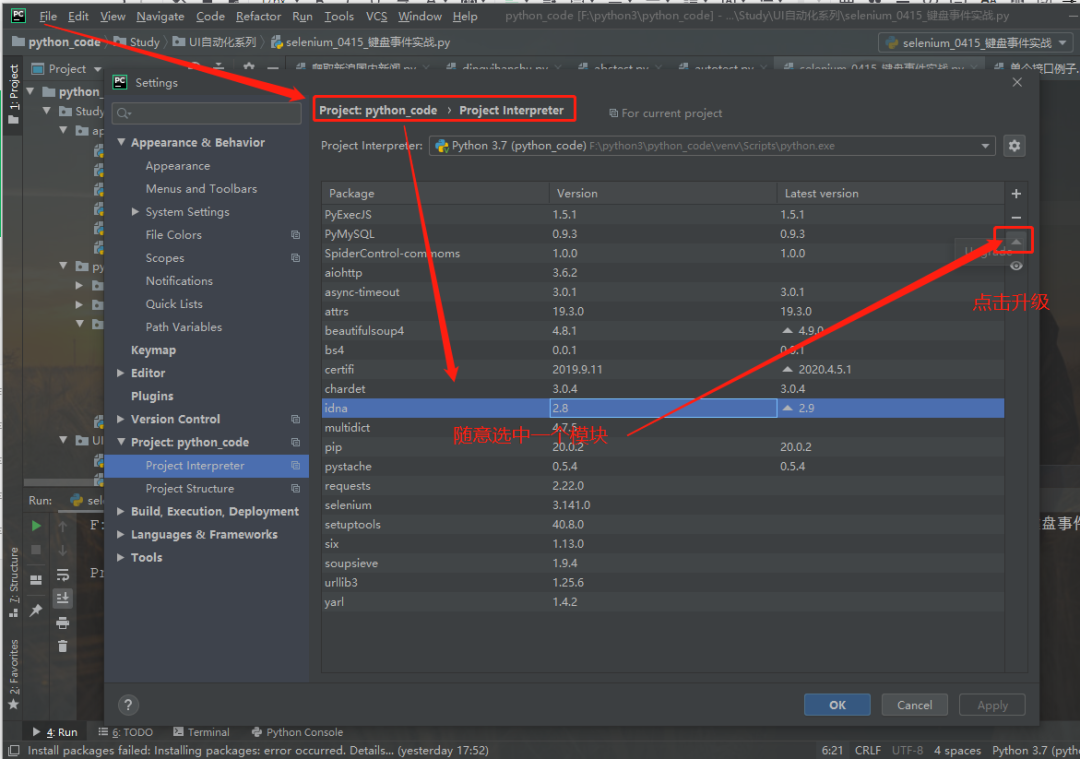
Task: Expand the Editor settings section
Action: 121,373
